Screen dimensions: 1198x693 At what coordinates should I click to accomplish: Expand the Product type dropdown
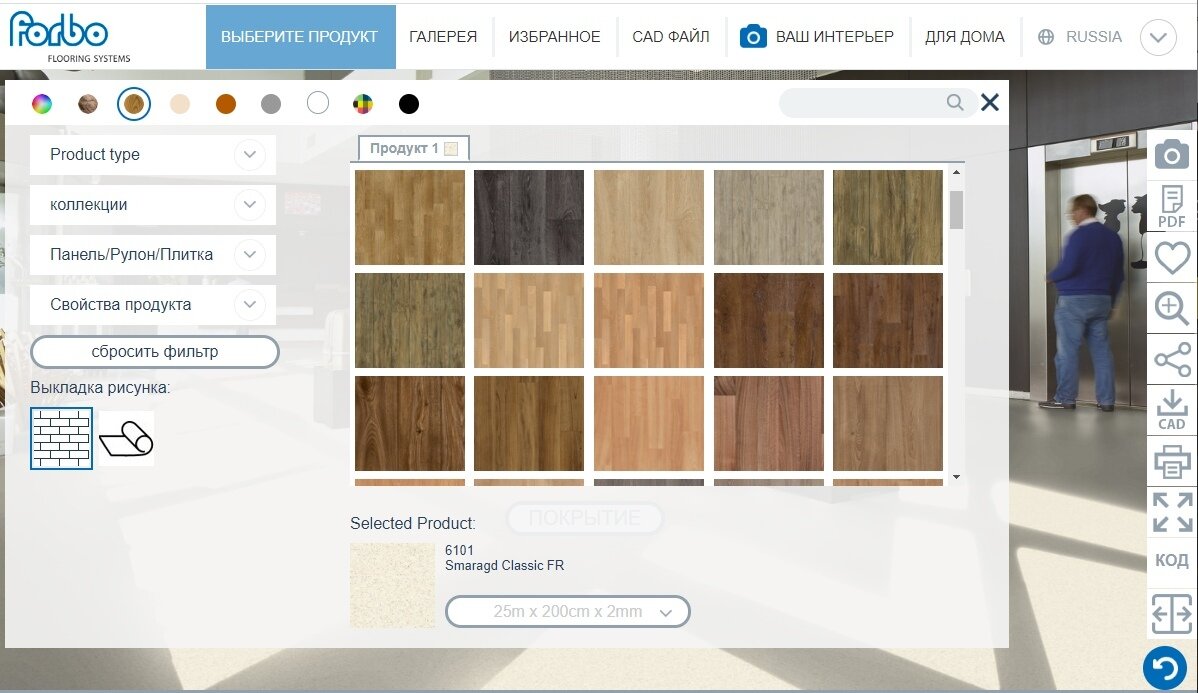coord(153,155)
